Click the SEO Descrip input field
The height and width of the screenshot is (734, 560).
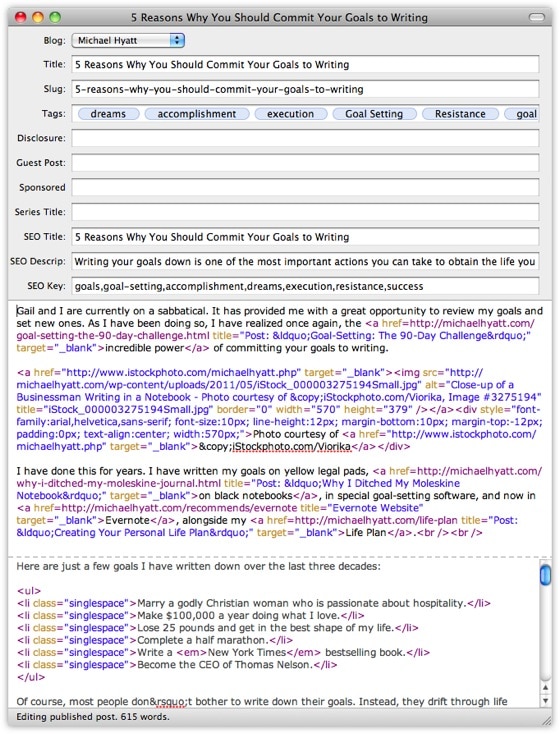(x=305, y=261)
